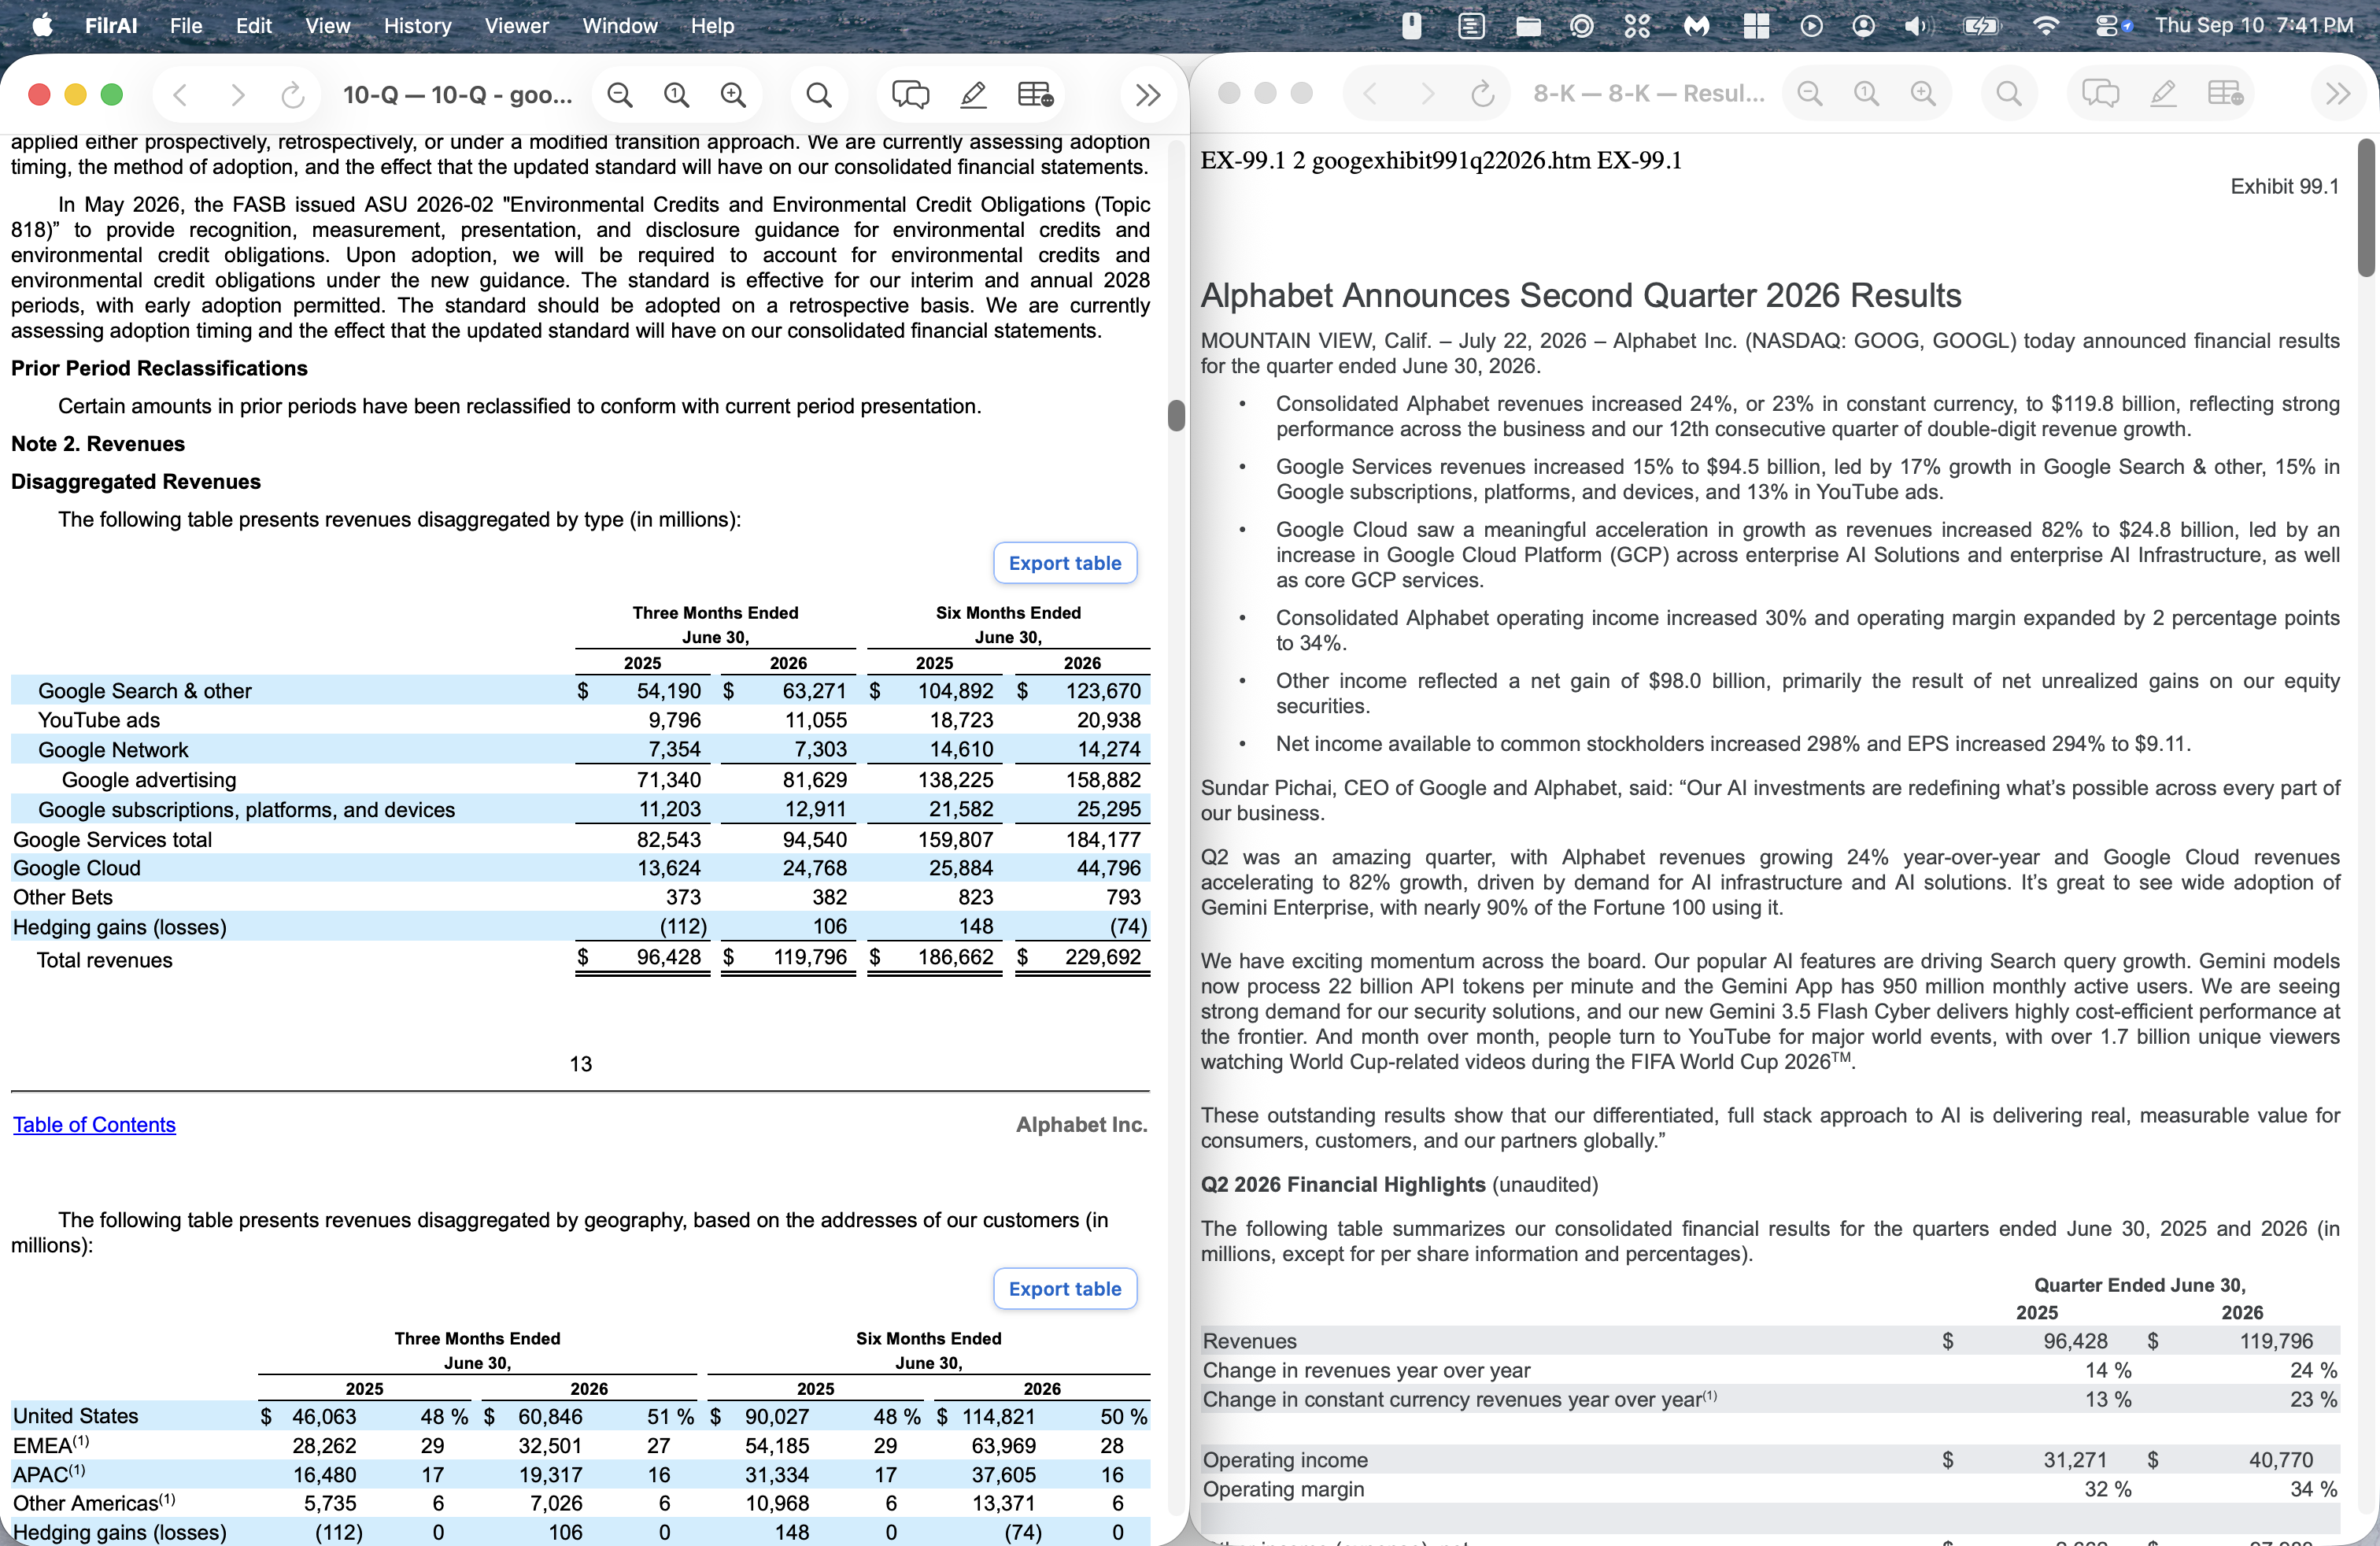Click Total revenues value 119,796 in 10-Q

point(810,957)
